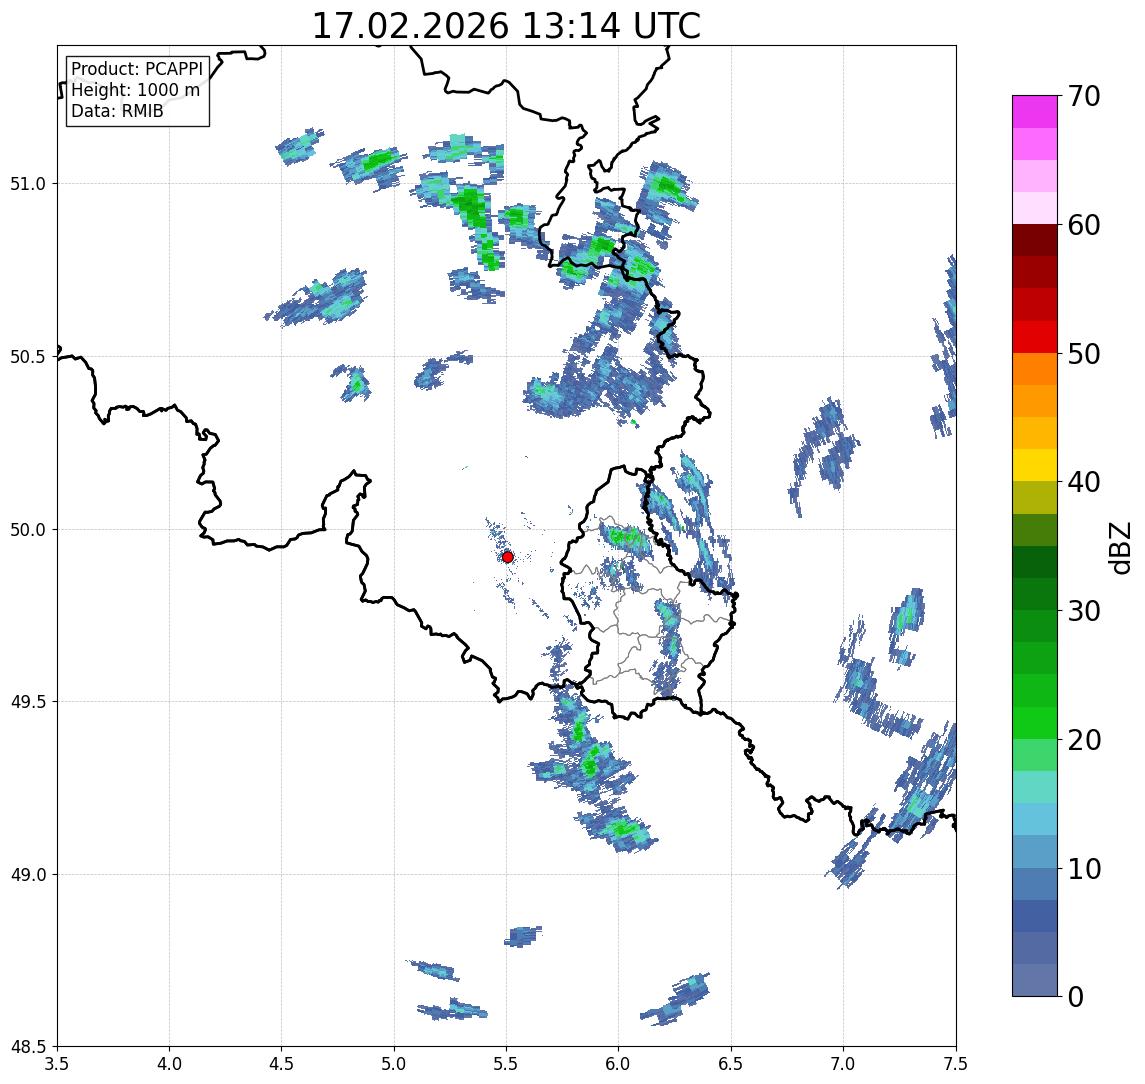Click the colorbar tick value 30
The height and width of the screenshot is (1084, 1145).
click(x=1084, y=611)
